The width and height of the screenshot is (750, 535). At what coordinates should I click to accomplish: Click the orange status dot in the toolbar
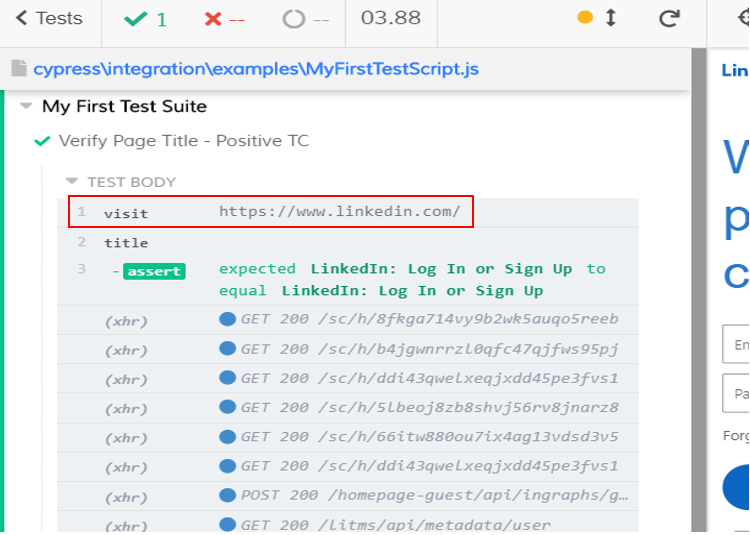point(585,18)
